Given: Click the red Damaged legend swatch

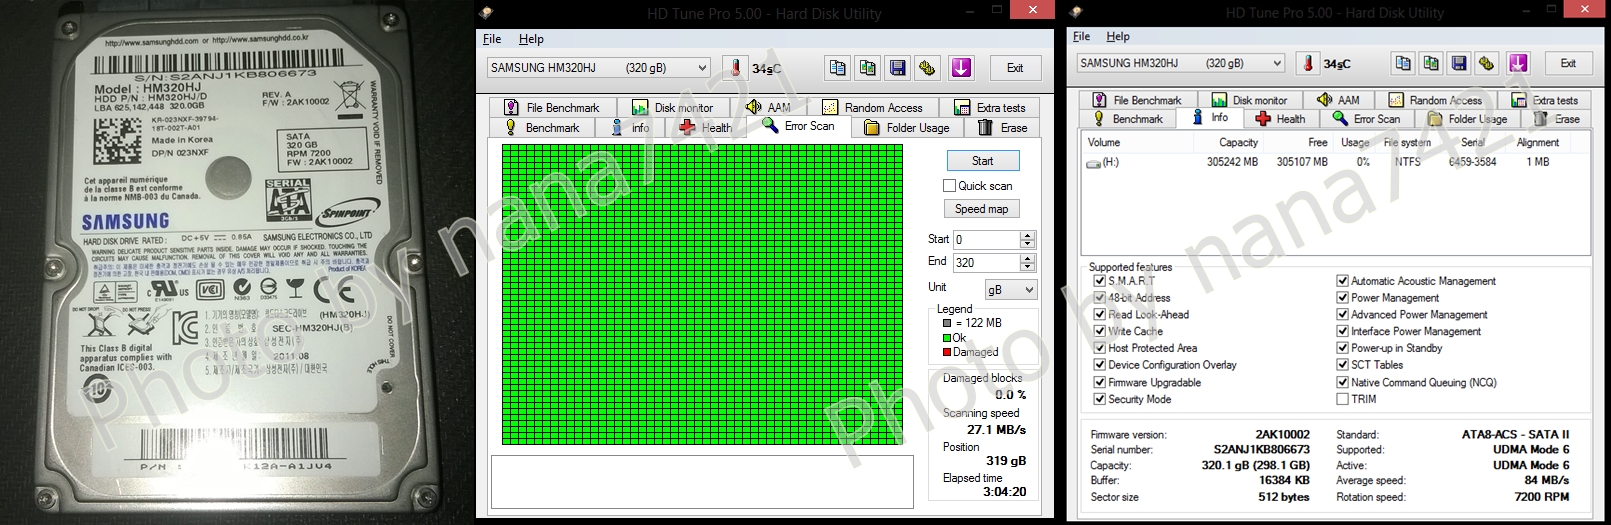Looking at the screenshot, I should [x=947, y=352].
